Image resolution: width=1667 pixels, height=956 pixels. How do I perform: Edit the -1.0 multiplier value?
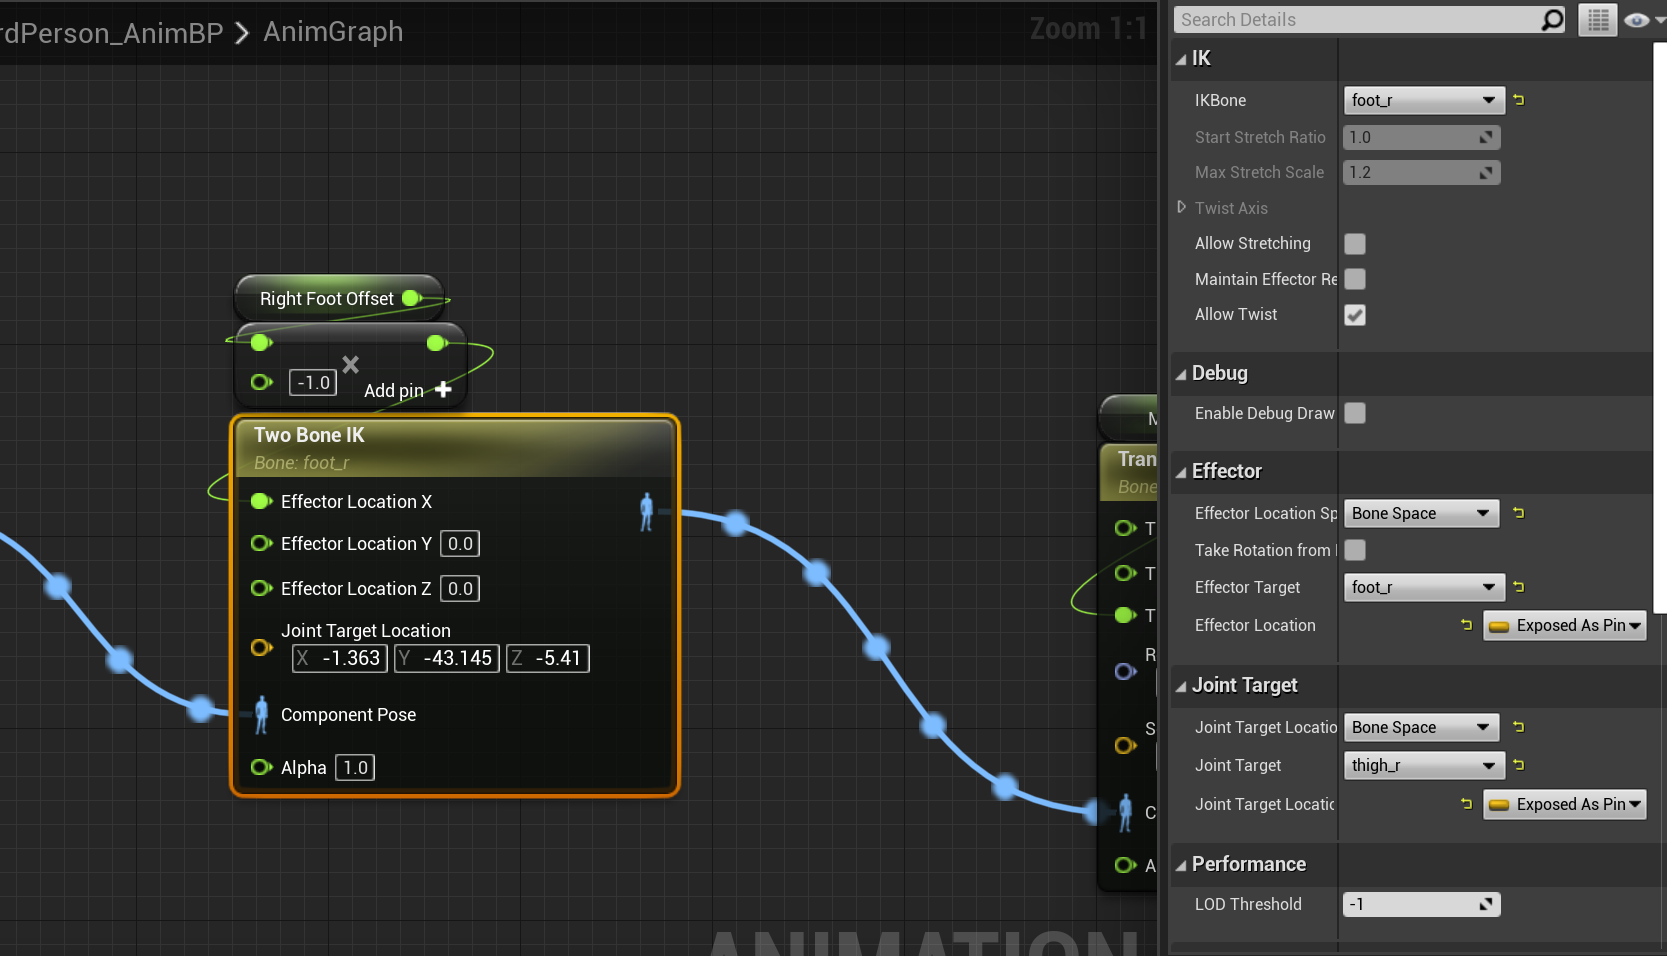coord(313,382)
